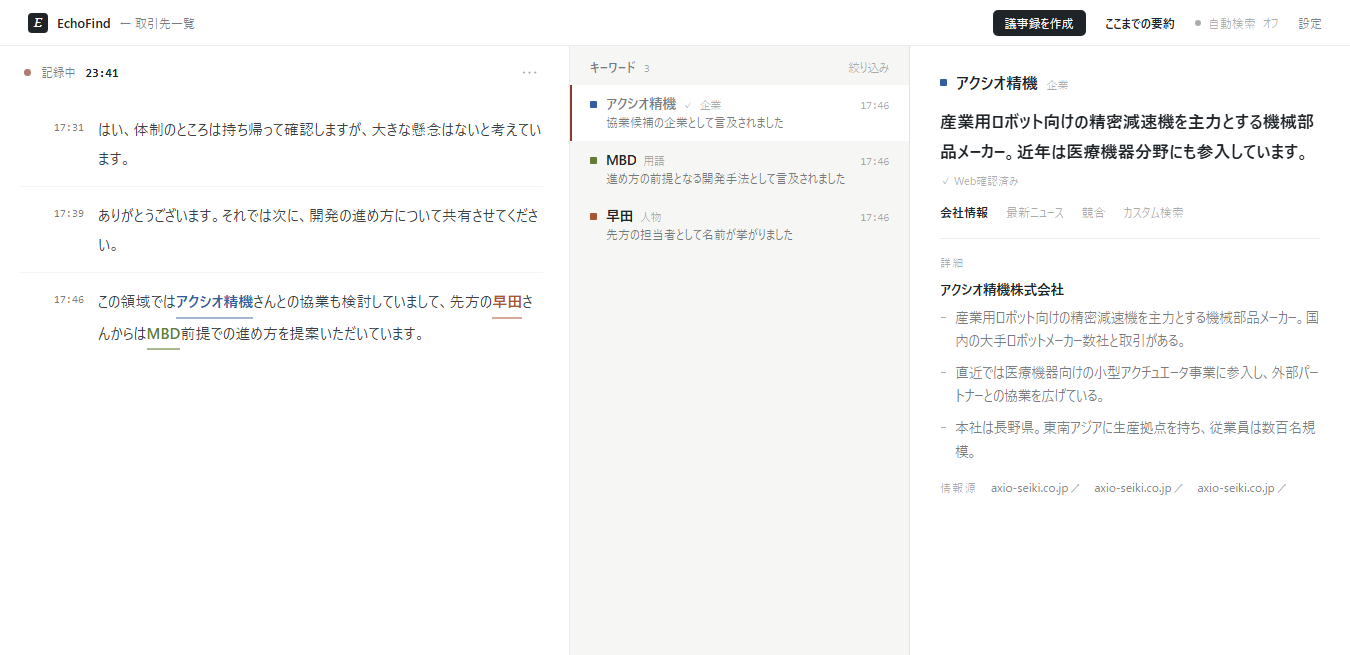Image resolution: width=1350 pixels, height=655 pixels.
Task: Switch to the 最新ニュース tab
Action: [x=1035, y=213]
